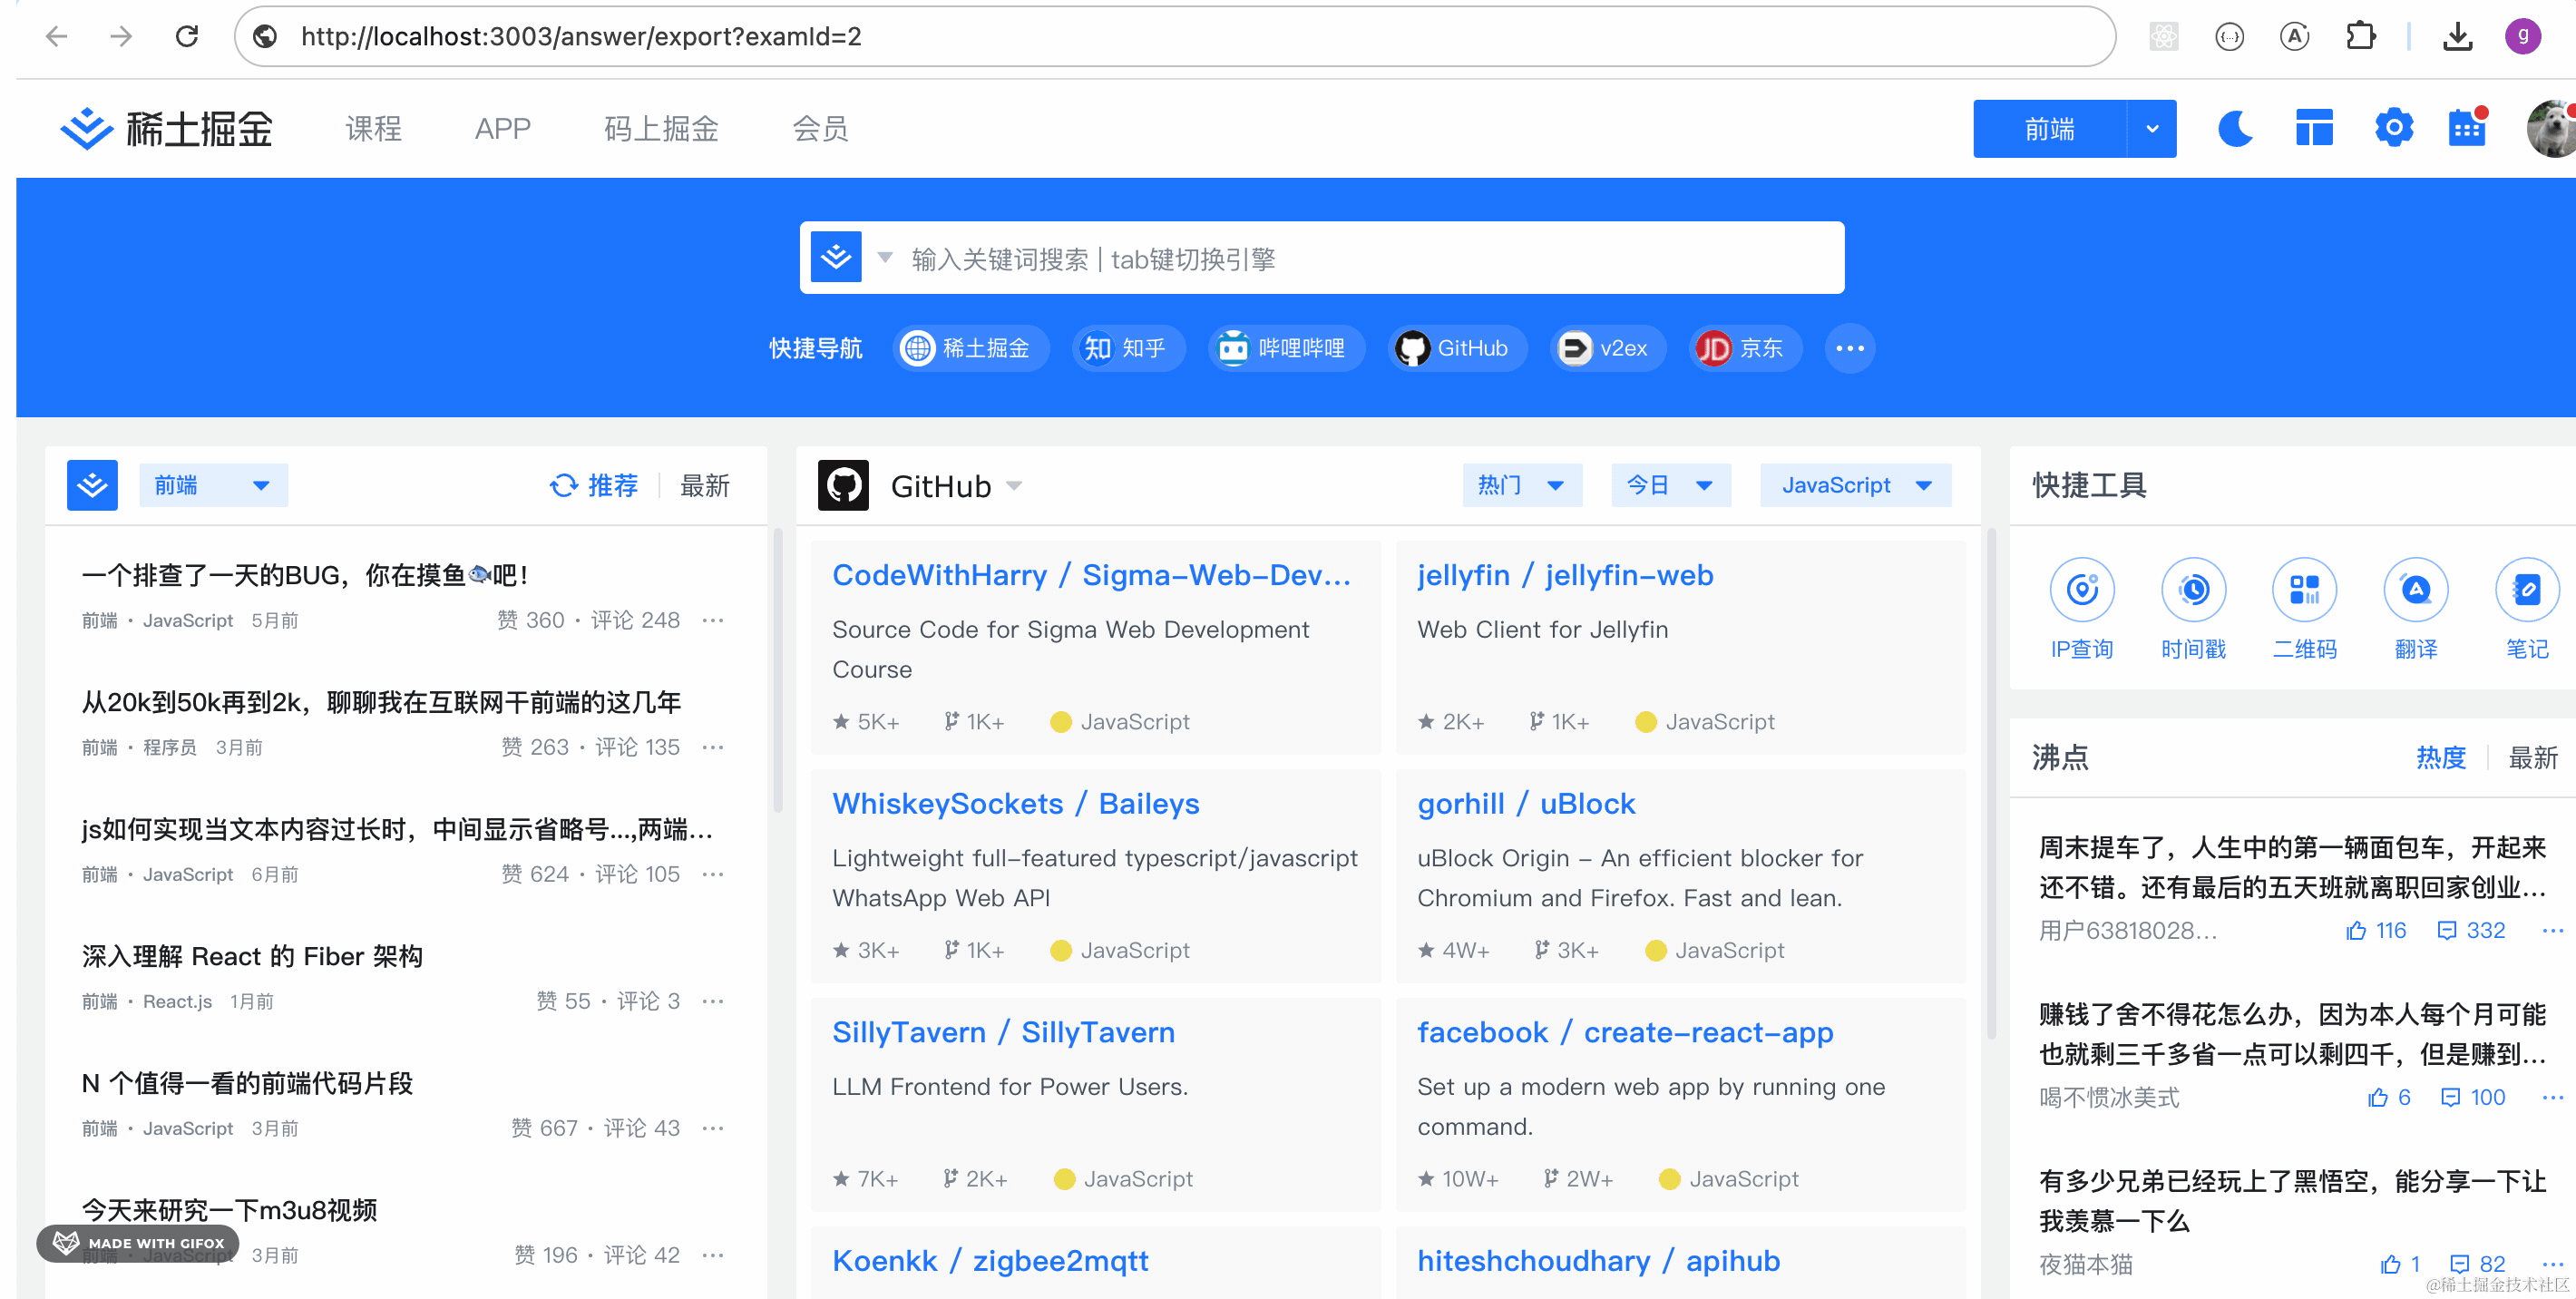Open the 今日 time range dropdown
The width and height of the screenshot is (2576, 1299).
point(1669,486)
